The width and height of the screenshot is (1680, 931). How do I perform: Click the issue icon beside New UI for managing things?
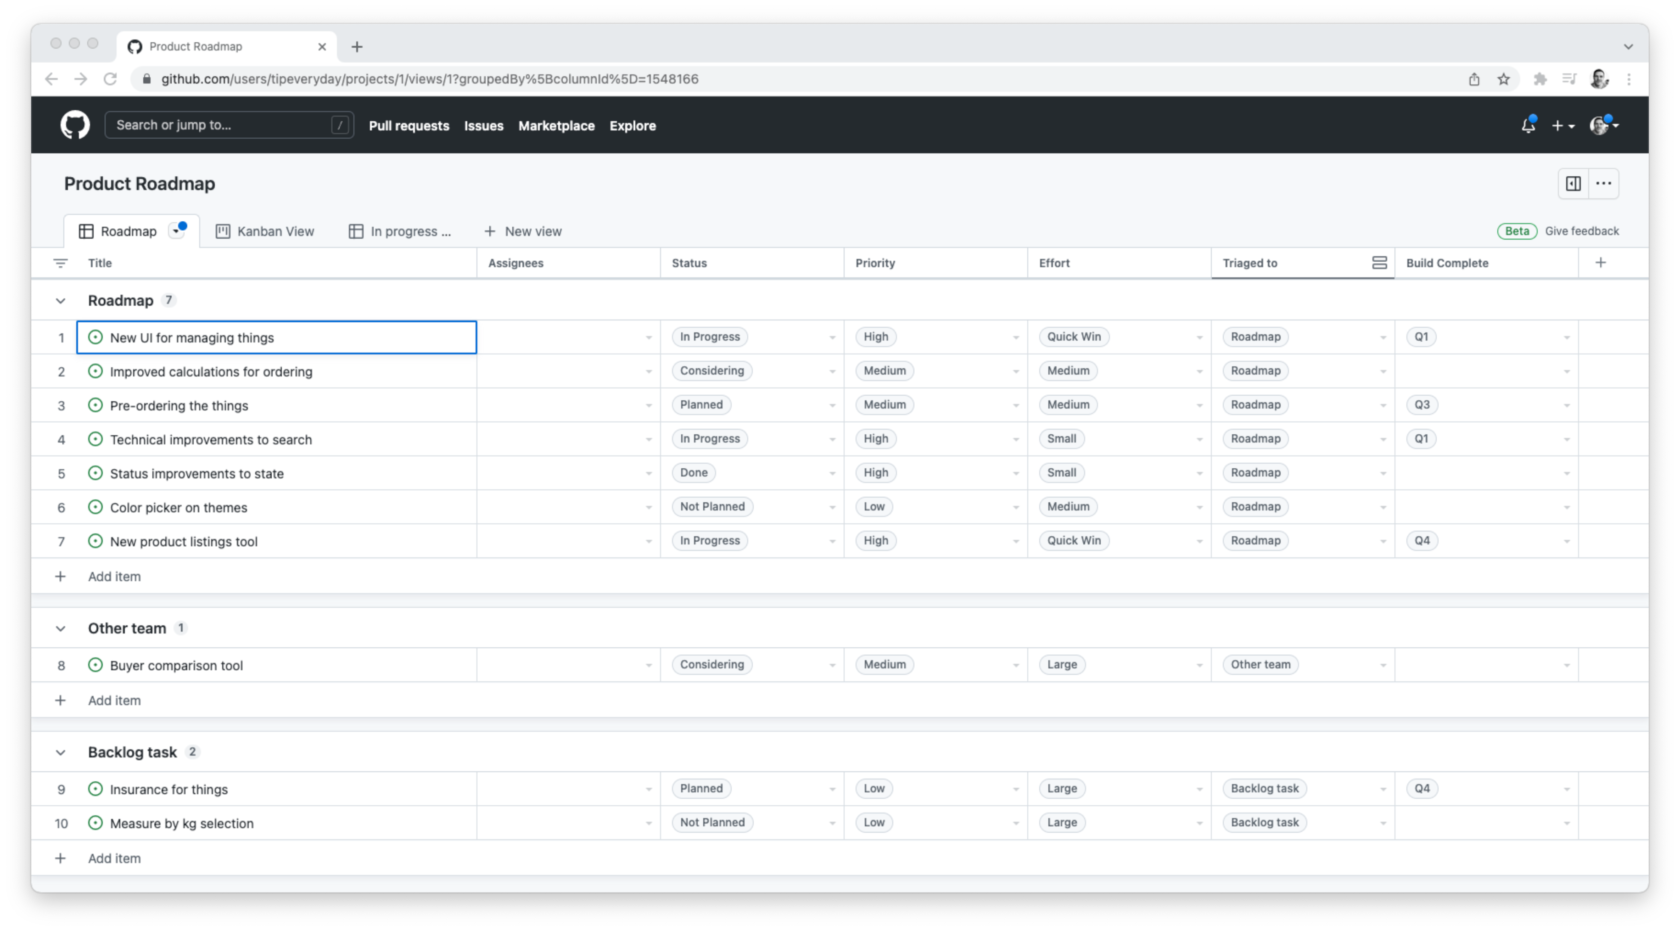95,337
